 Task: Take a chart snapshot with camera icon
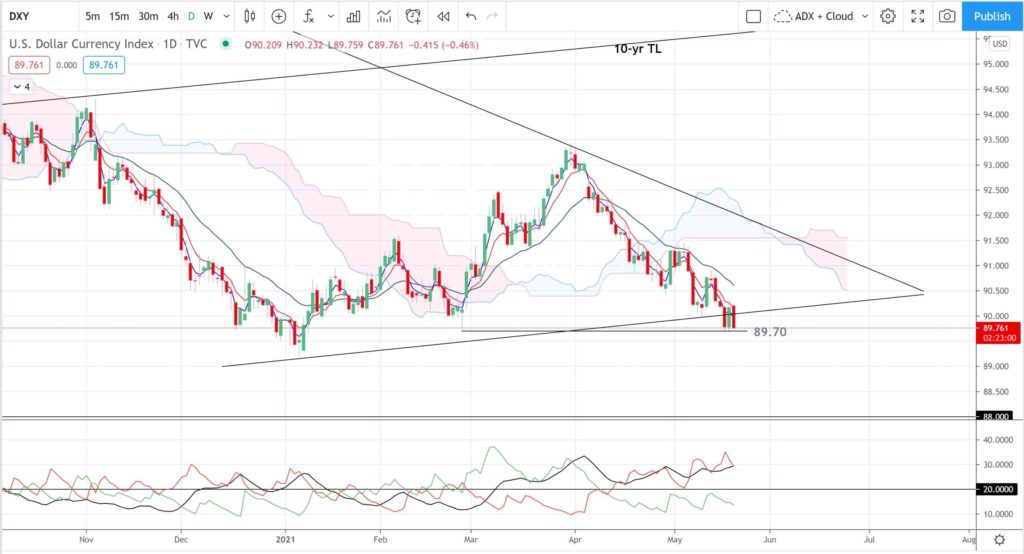click(x=947, y=16)
